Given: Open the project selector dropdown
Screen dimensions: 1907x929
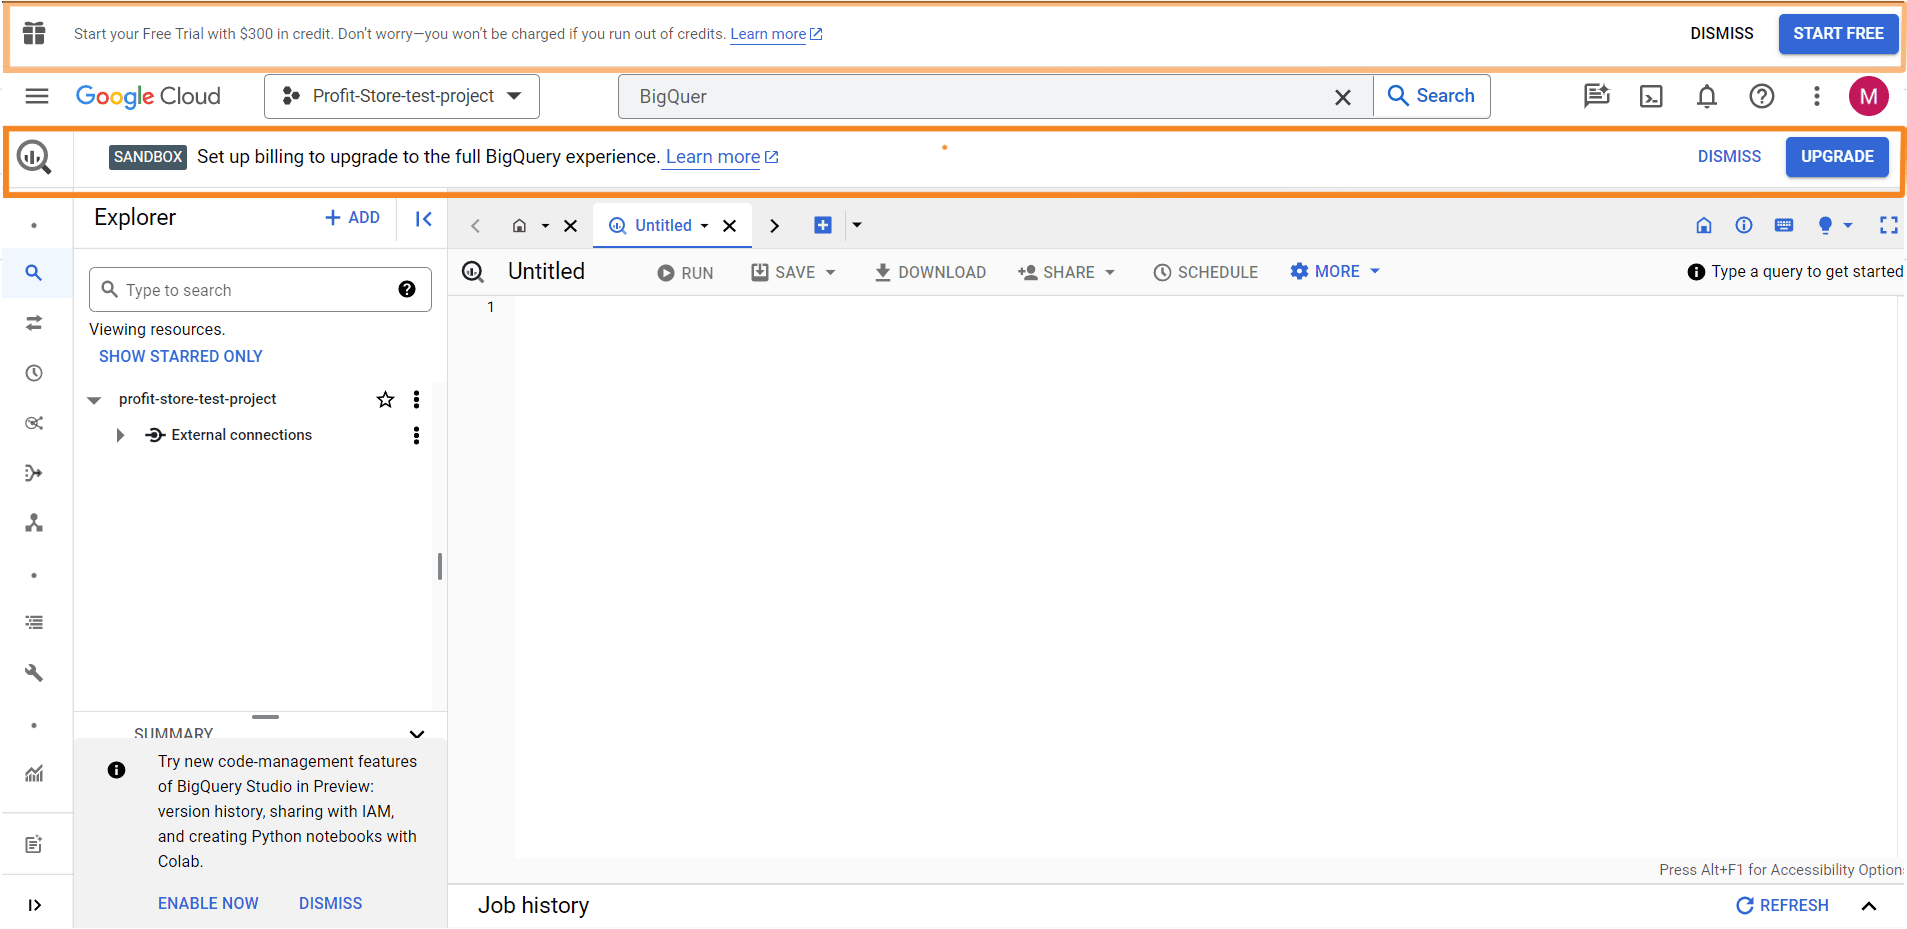Looking at the screenshot, I should [402, 96].
